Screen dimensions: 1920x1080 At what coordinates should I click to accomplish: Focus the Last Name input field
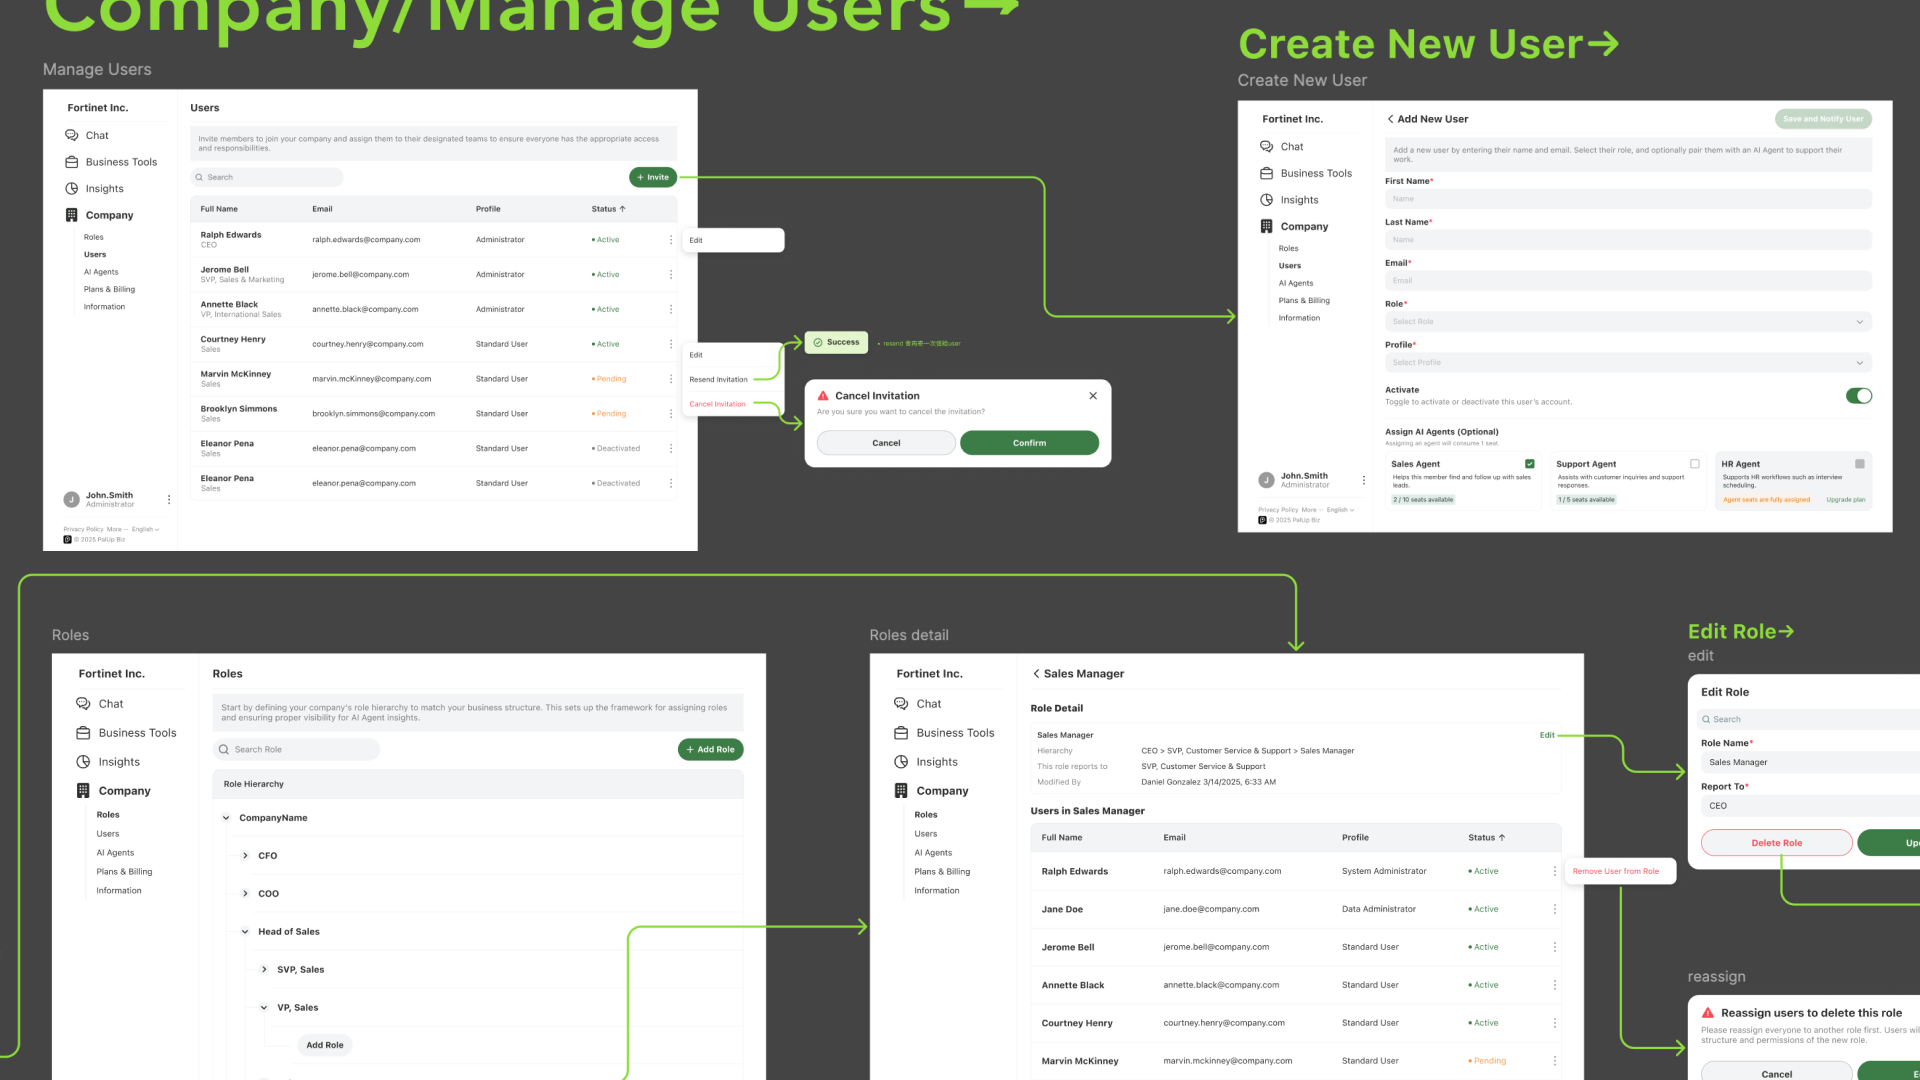coord(1628,240)
